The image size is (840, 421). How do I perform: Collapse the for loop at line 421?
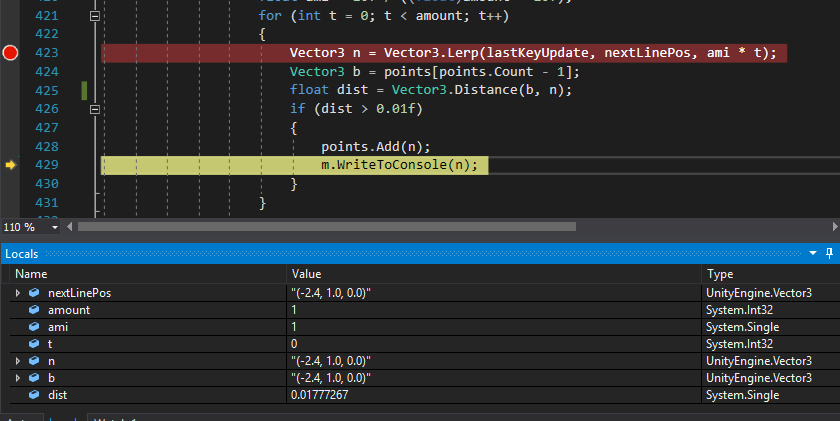click(95, 16)
